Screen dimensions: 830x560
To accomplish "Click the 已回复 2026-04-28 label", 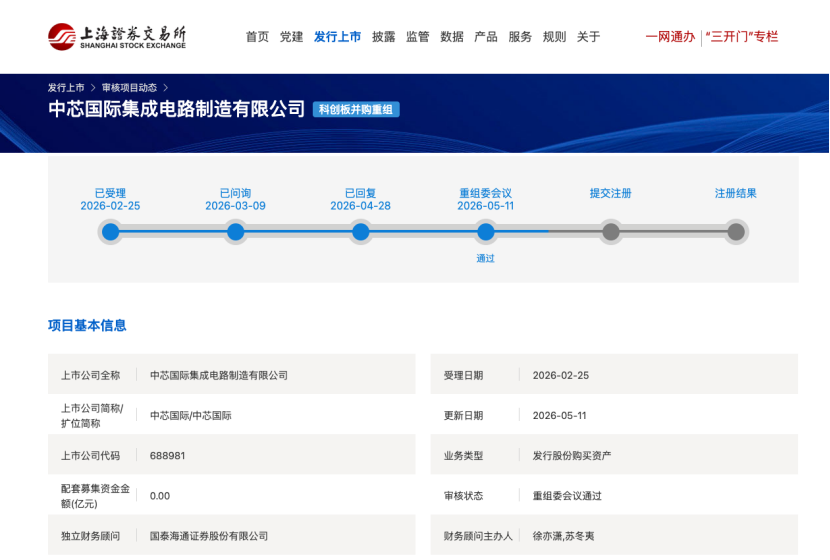I will tap(360, 200).
